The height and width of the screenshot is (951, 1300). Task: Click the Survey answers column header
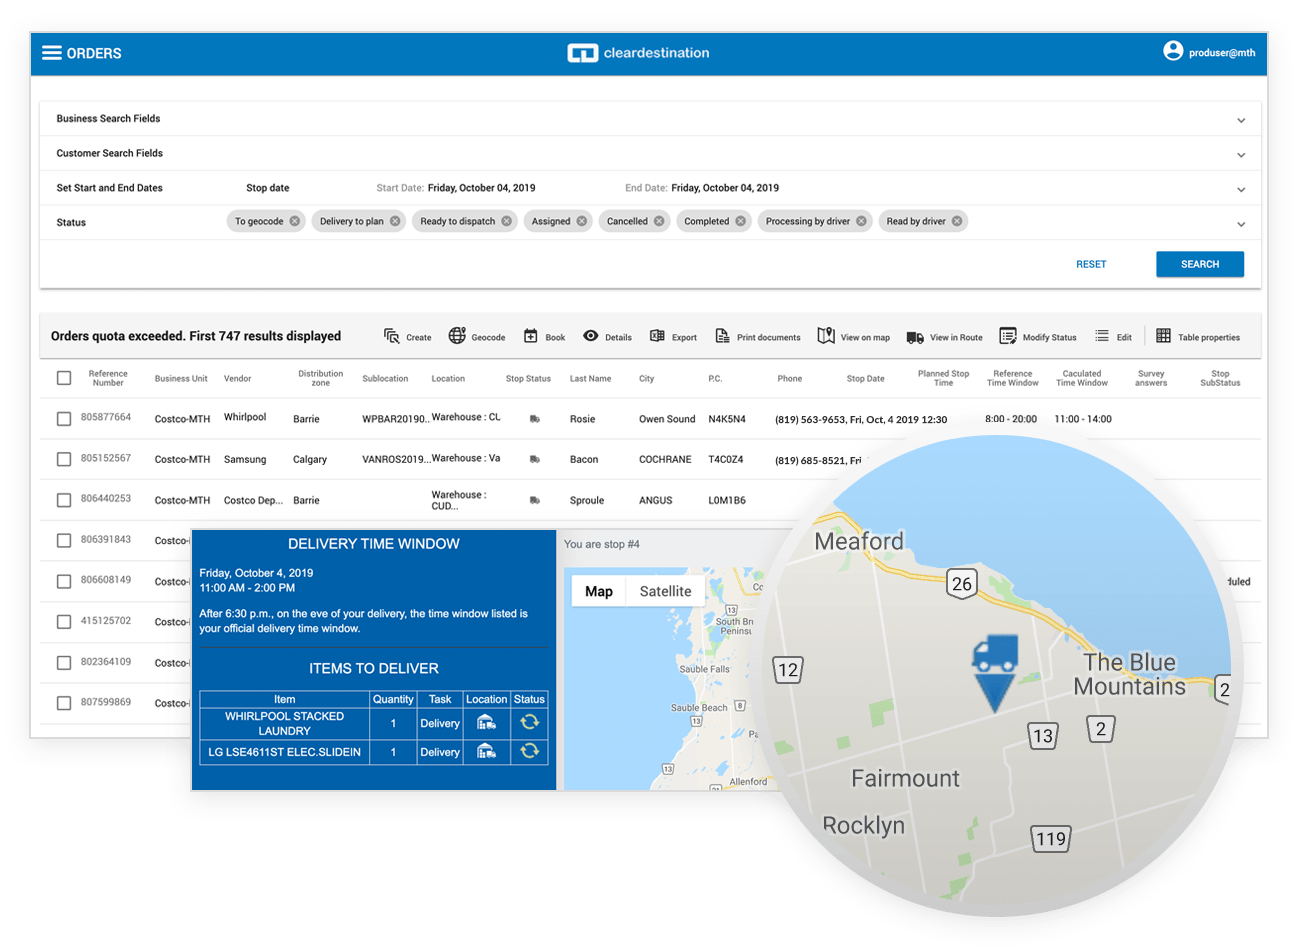coord(1151,378)
